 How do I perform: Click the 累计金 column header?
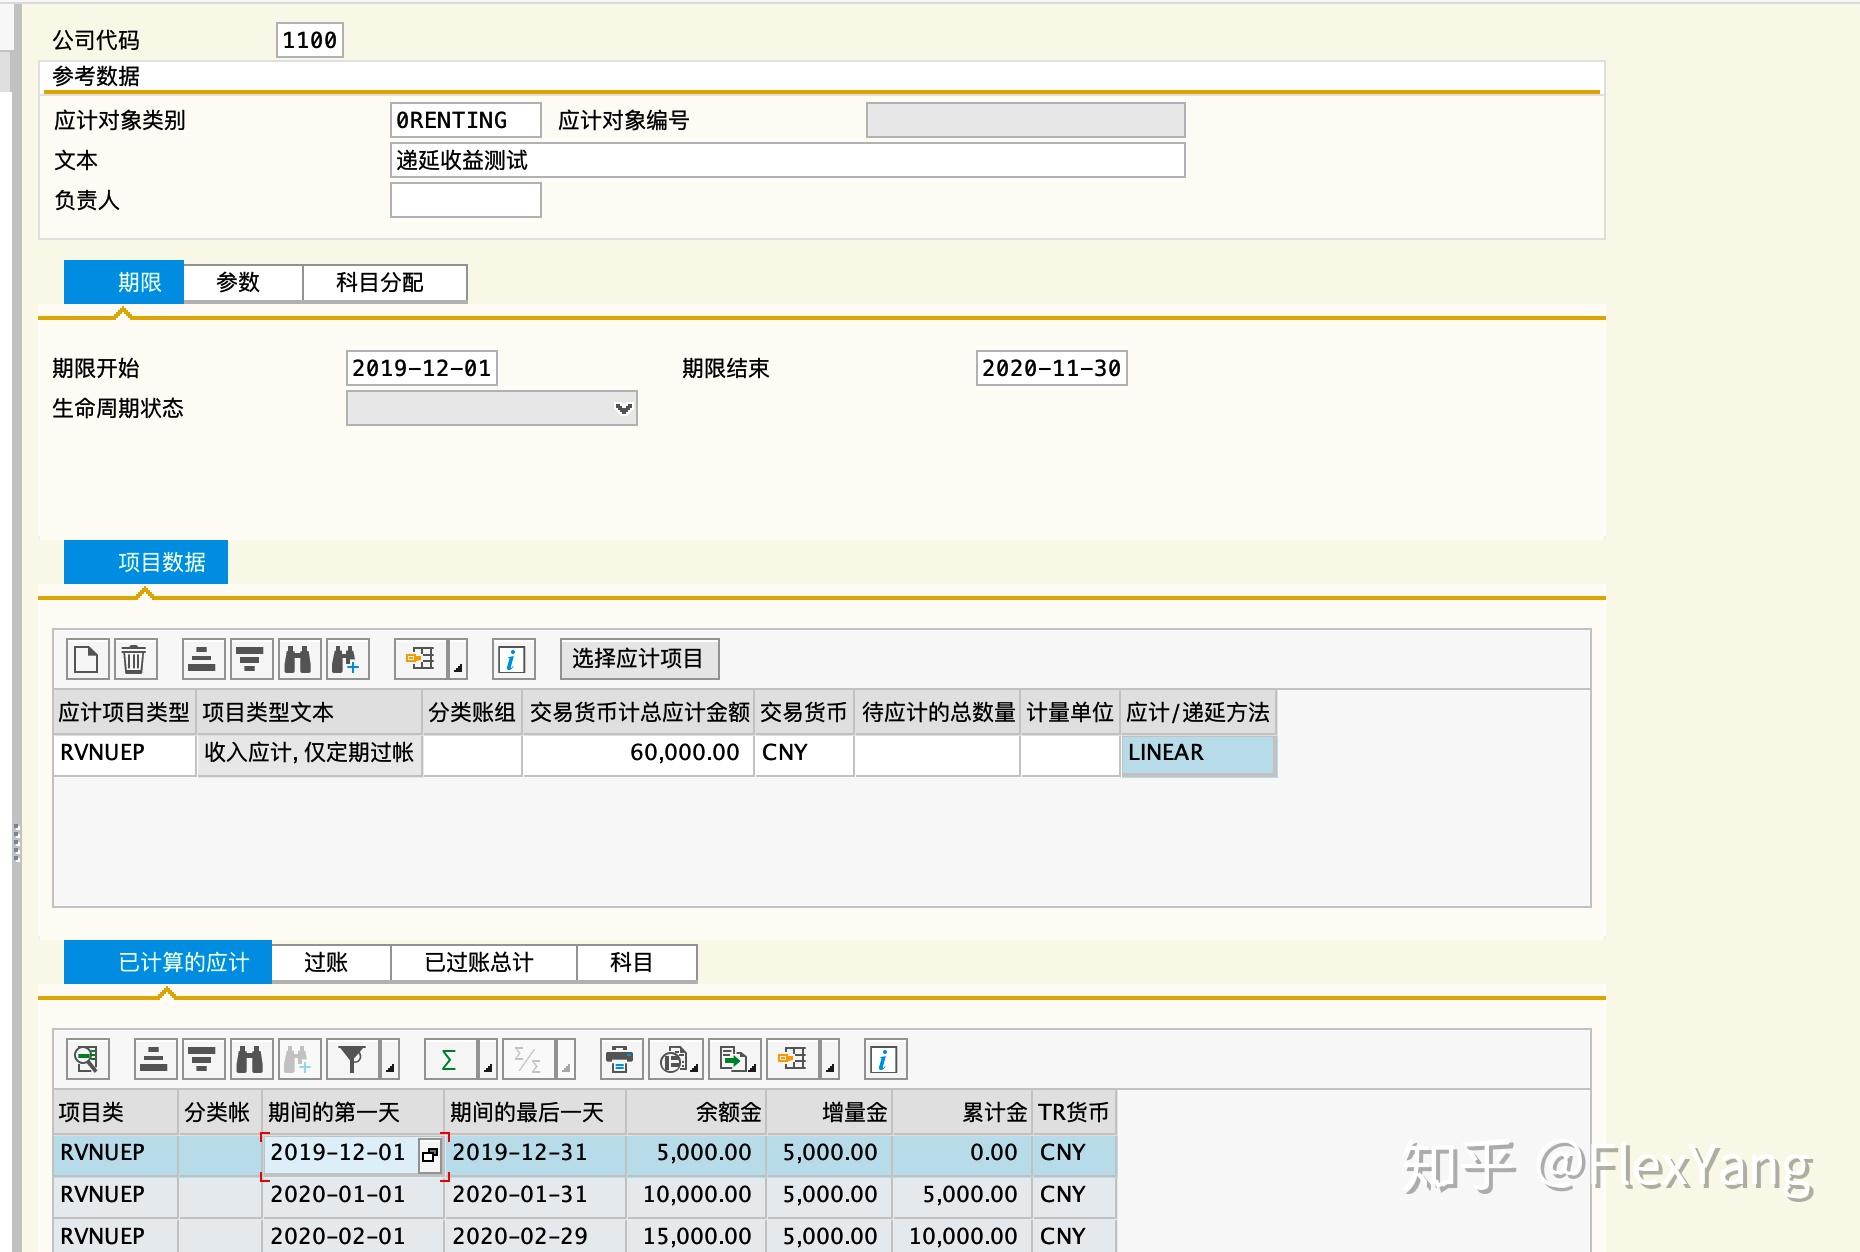point(961,1112)
